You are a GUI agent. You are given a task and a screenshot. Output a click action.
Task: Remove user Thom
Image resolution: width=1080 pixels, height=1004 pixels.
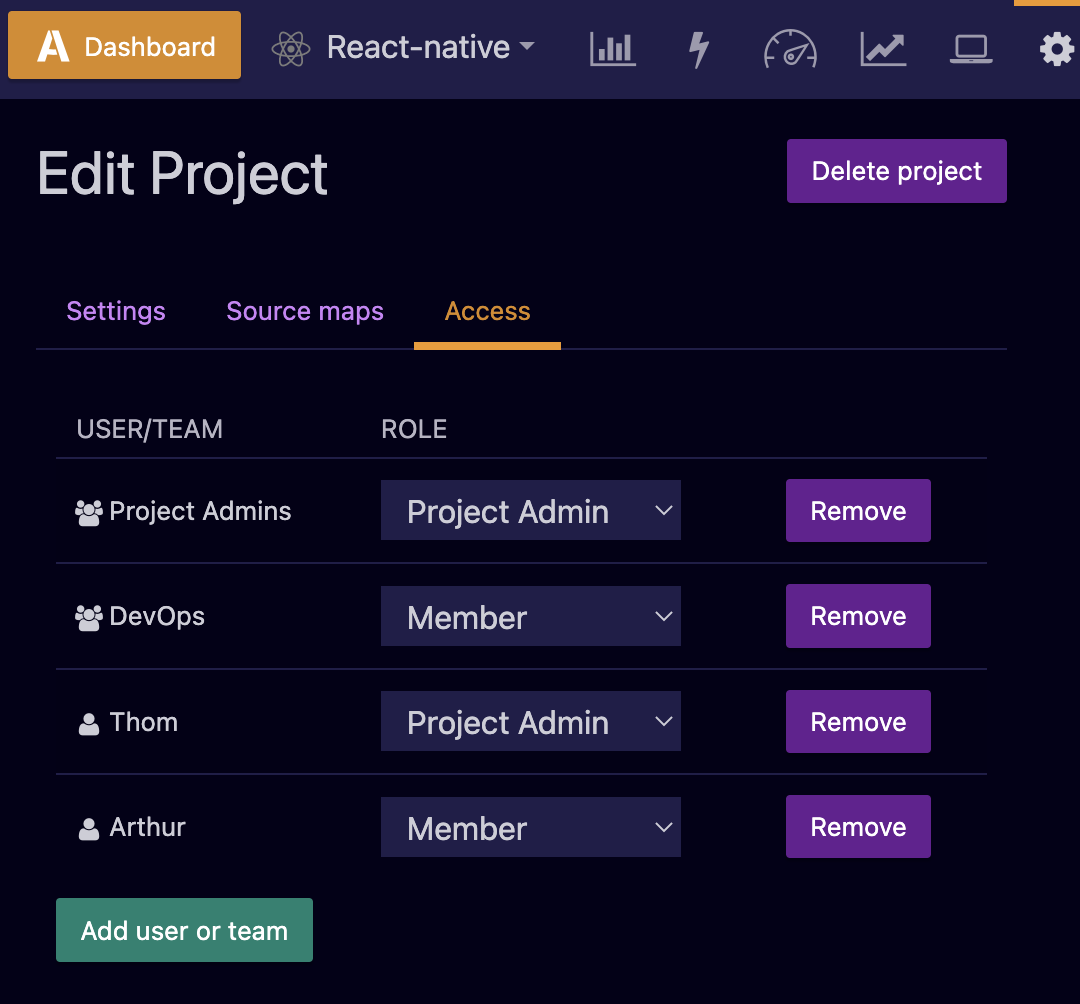[x=858, y=721]
